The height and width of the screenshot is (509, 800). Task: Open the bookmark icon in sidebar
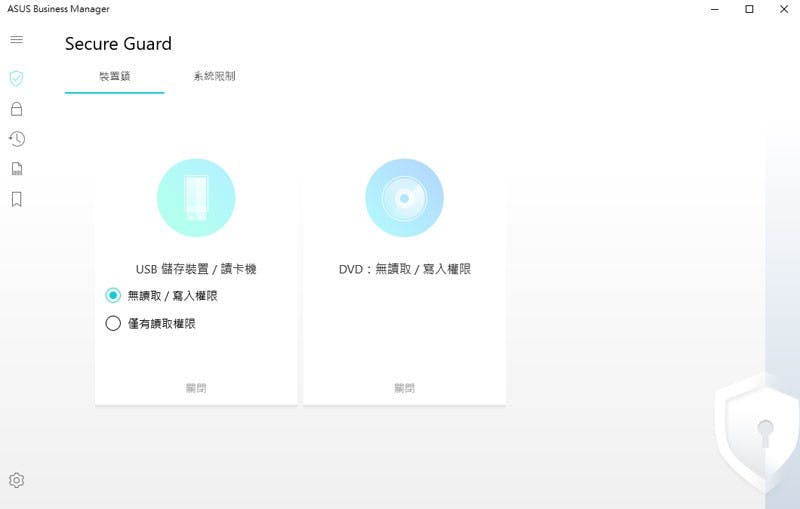16,199
